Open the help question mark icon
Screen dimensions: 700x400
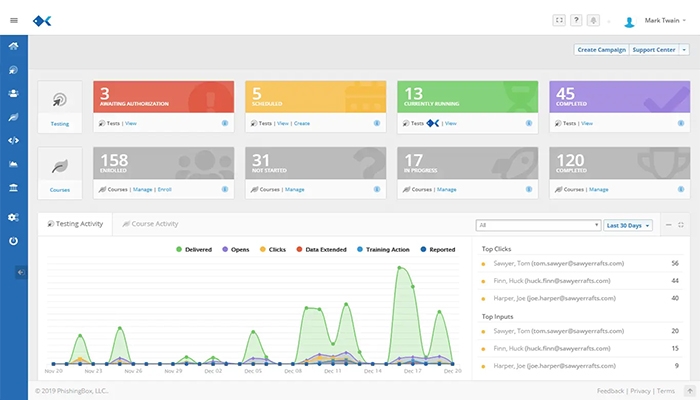coord(576,20)
